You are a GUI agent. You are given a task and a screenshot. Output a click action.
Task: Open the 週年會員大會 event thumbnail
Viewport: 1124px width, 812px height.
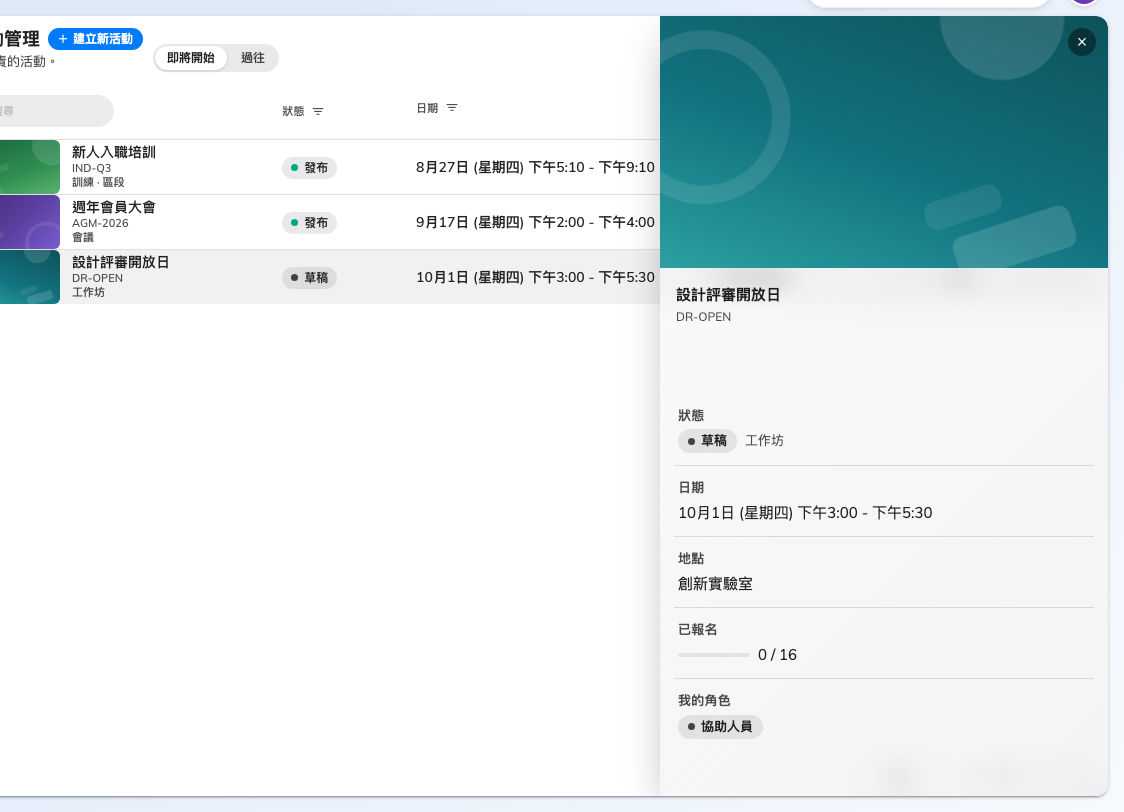(x=29, y=222)
